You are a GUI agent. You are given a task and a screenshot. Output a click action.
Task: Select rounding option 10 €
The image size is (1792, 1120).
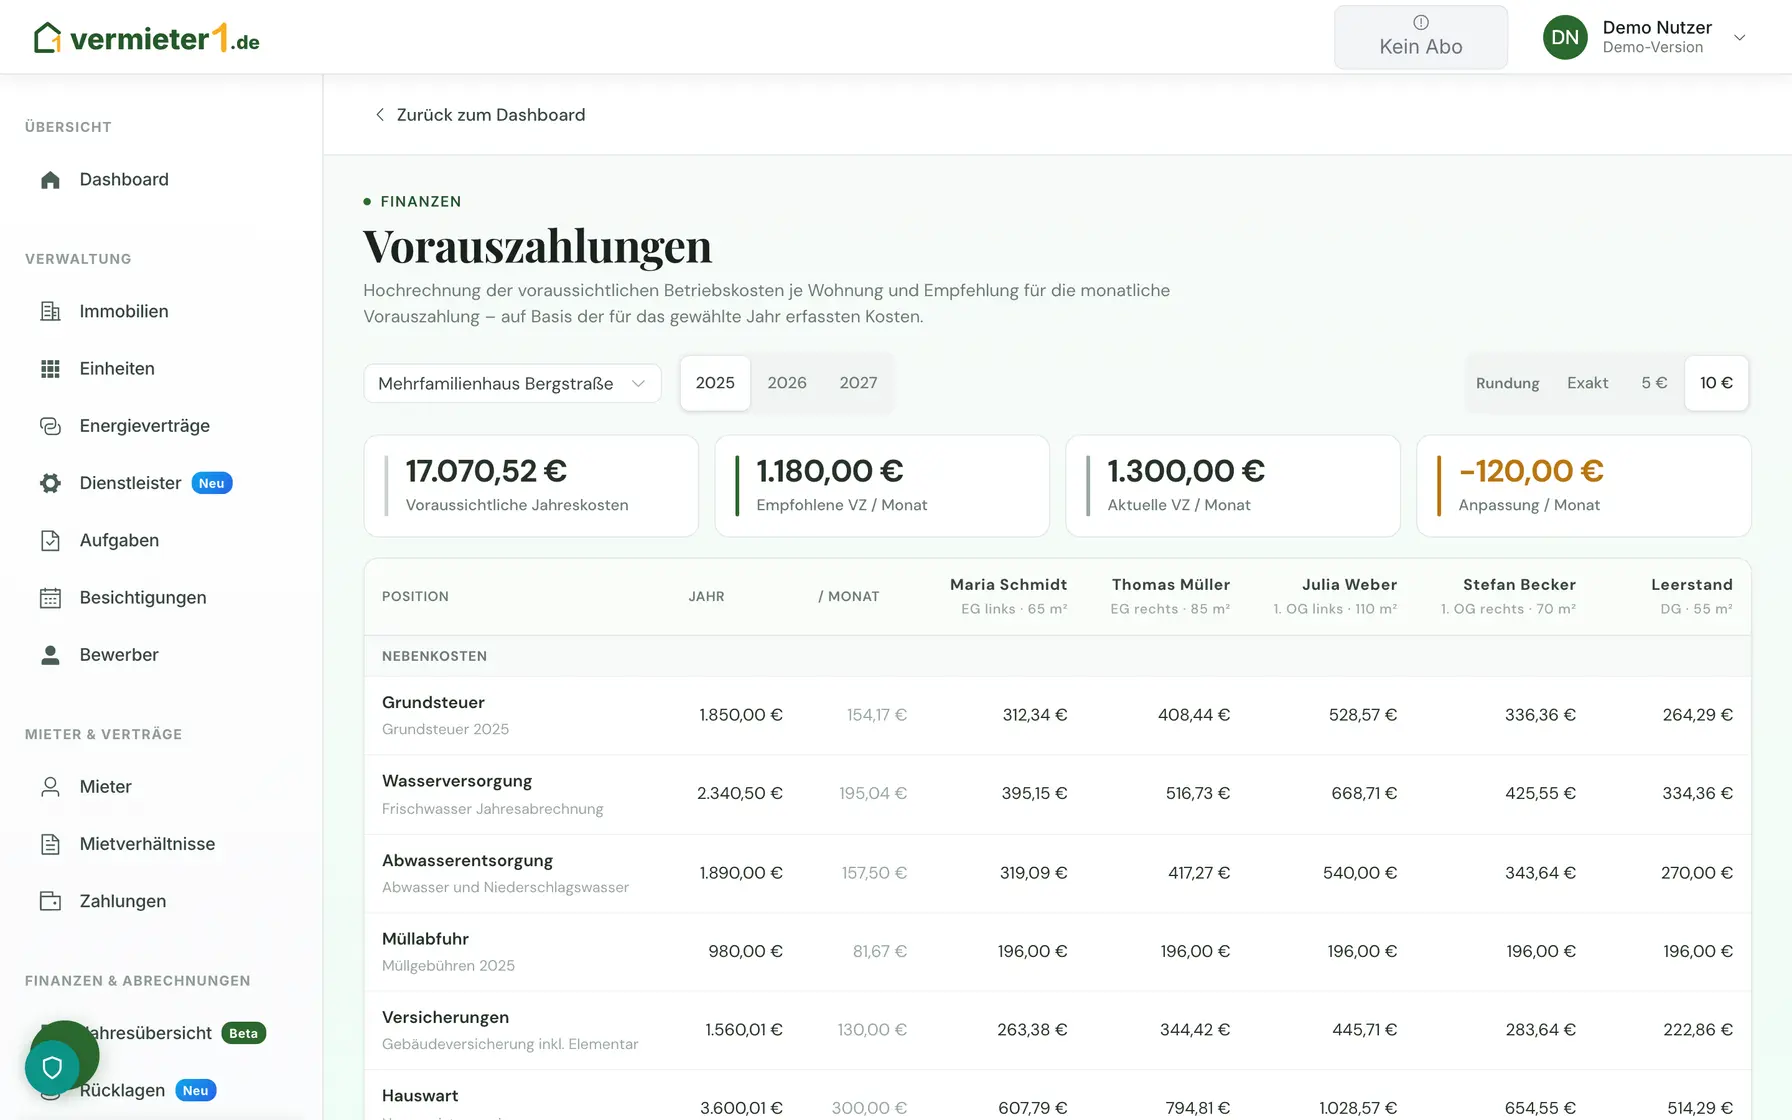pos(1716,383)
